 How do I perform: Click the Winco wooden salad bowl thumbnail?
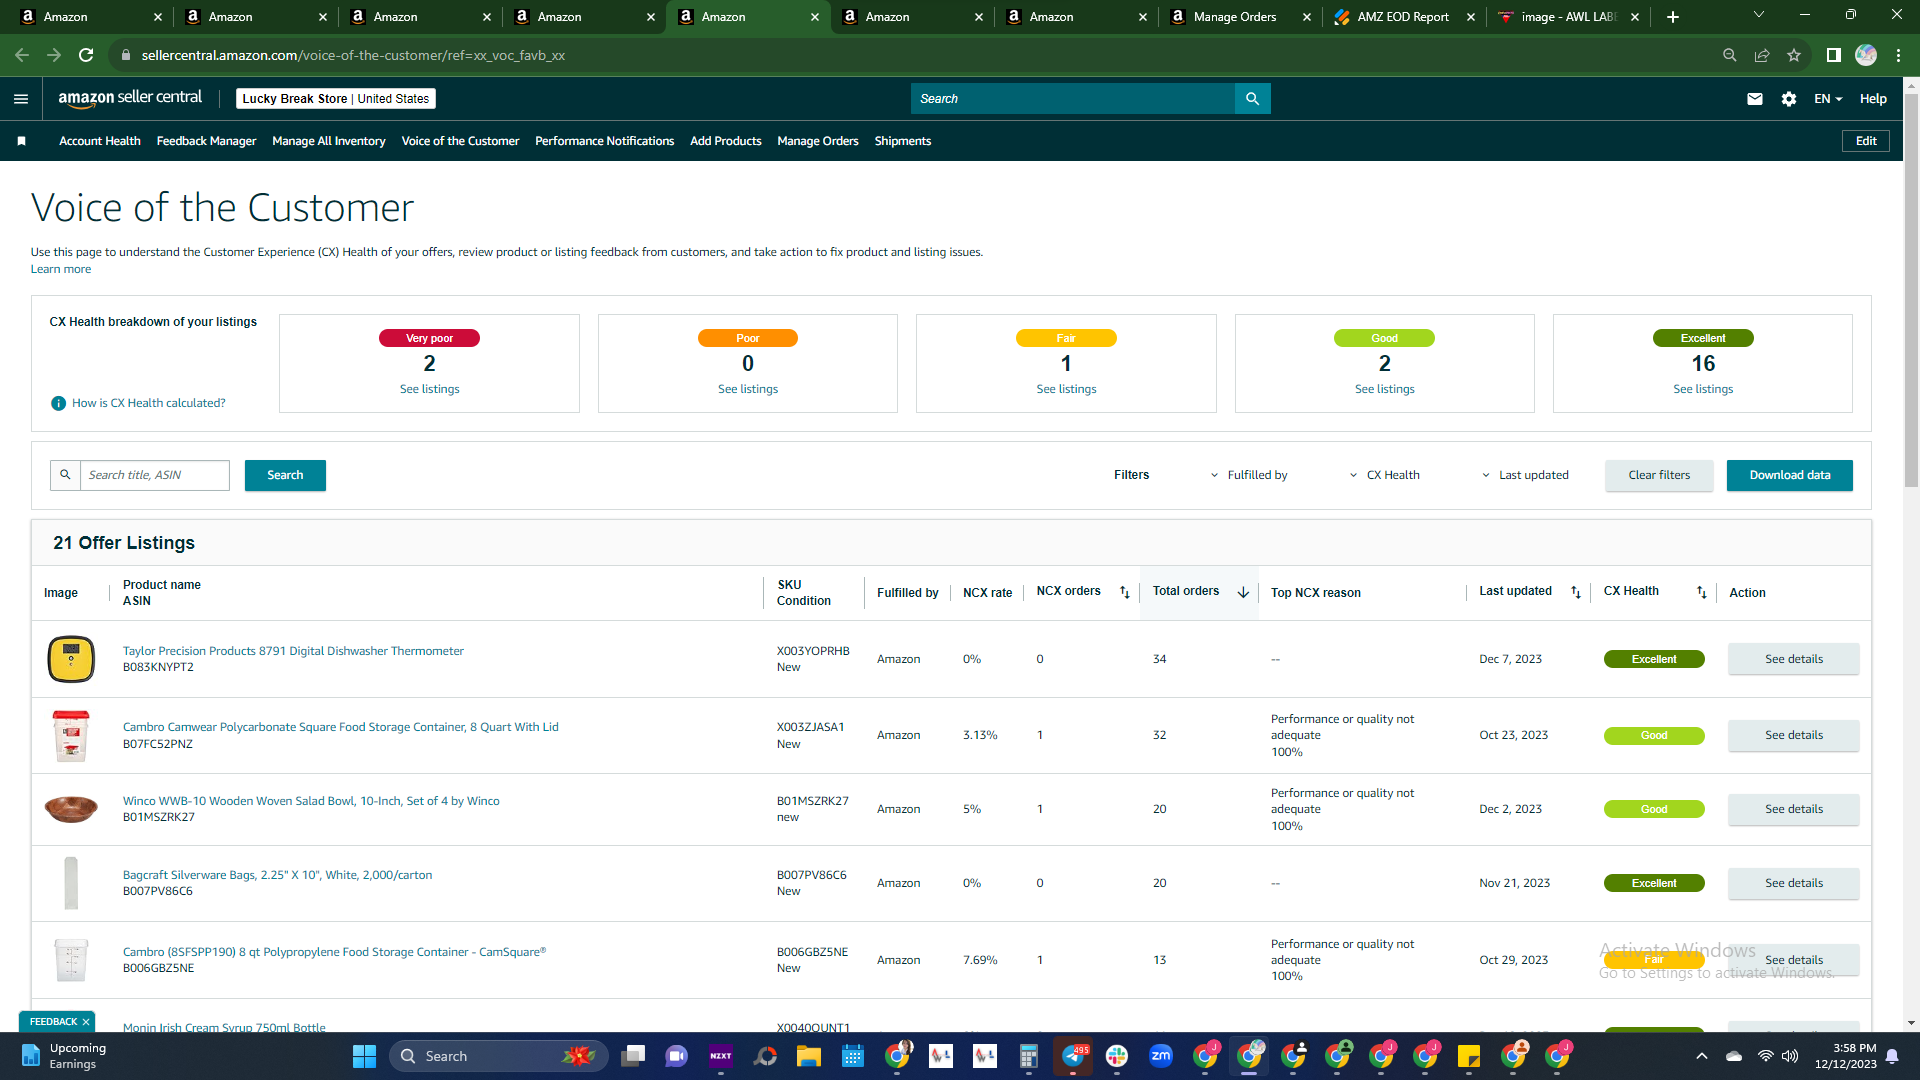point(71,808)
